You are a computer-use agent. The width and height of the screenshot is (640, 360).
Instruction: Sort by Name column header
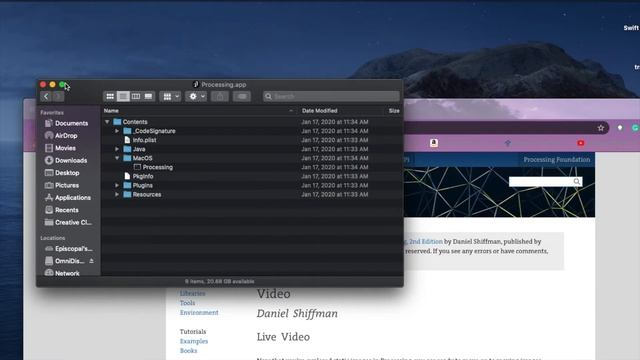click(x=199, y=111)
